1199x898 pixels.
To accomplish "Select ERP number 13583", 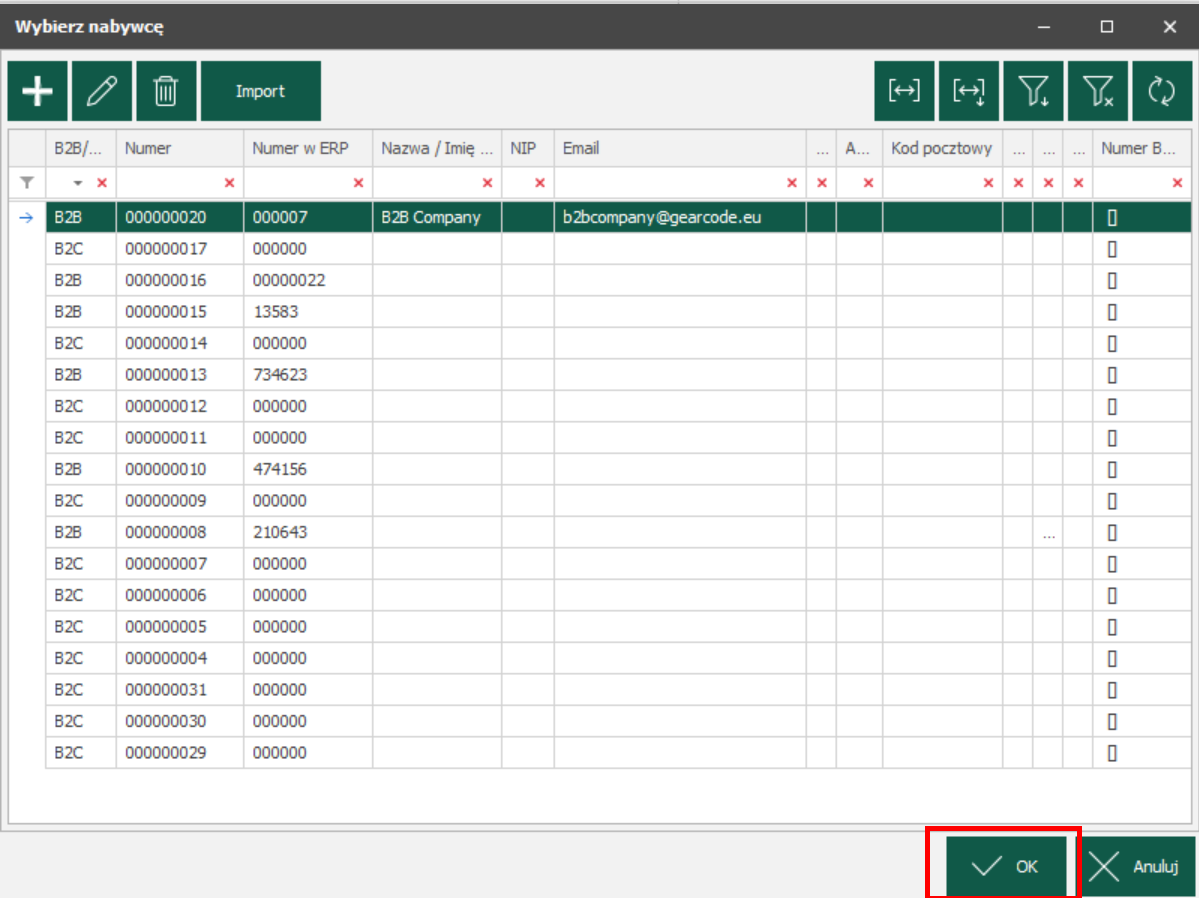I will (x=308, y=312).
